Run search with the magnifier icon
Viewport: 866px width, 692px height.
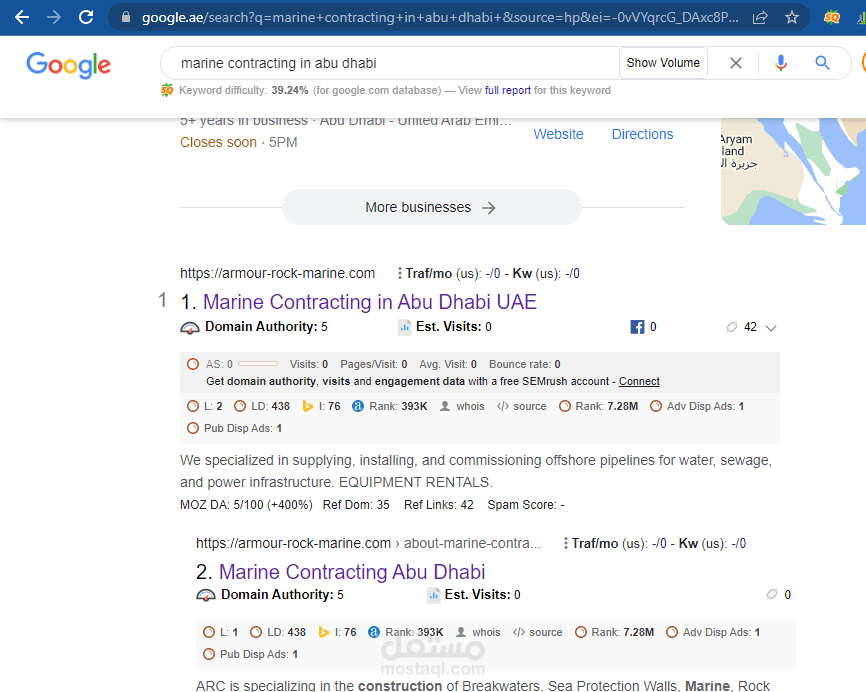(822, 63)
